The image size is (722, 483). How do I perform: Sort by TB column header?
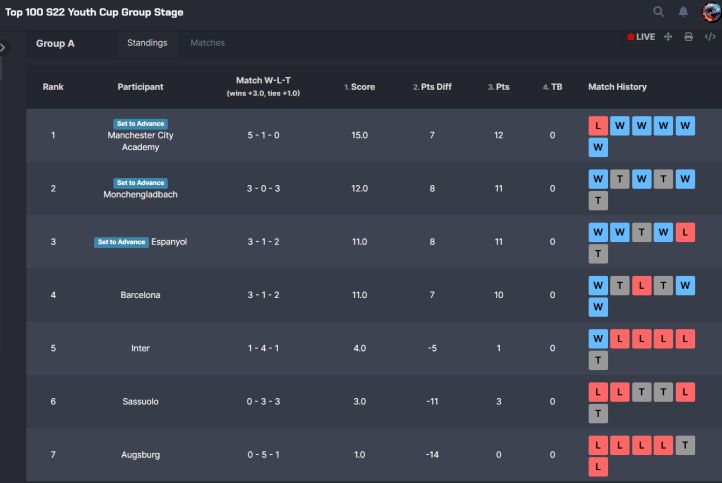tap(555, 87)
